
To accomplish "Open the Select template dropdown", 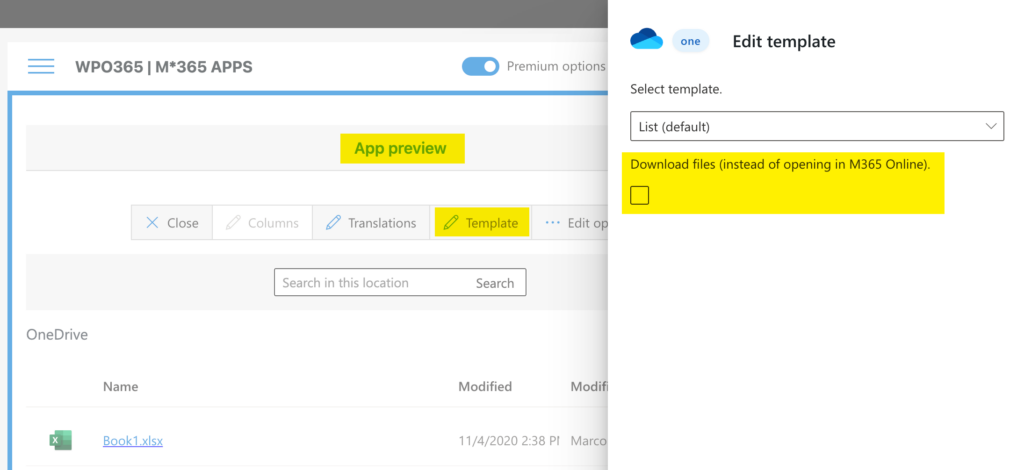I will 817,126.
